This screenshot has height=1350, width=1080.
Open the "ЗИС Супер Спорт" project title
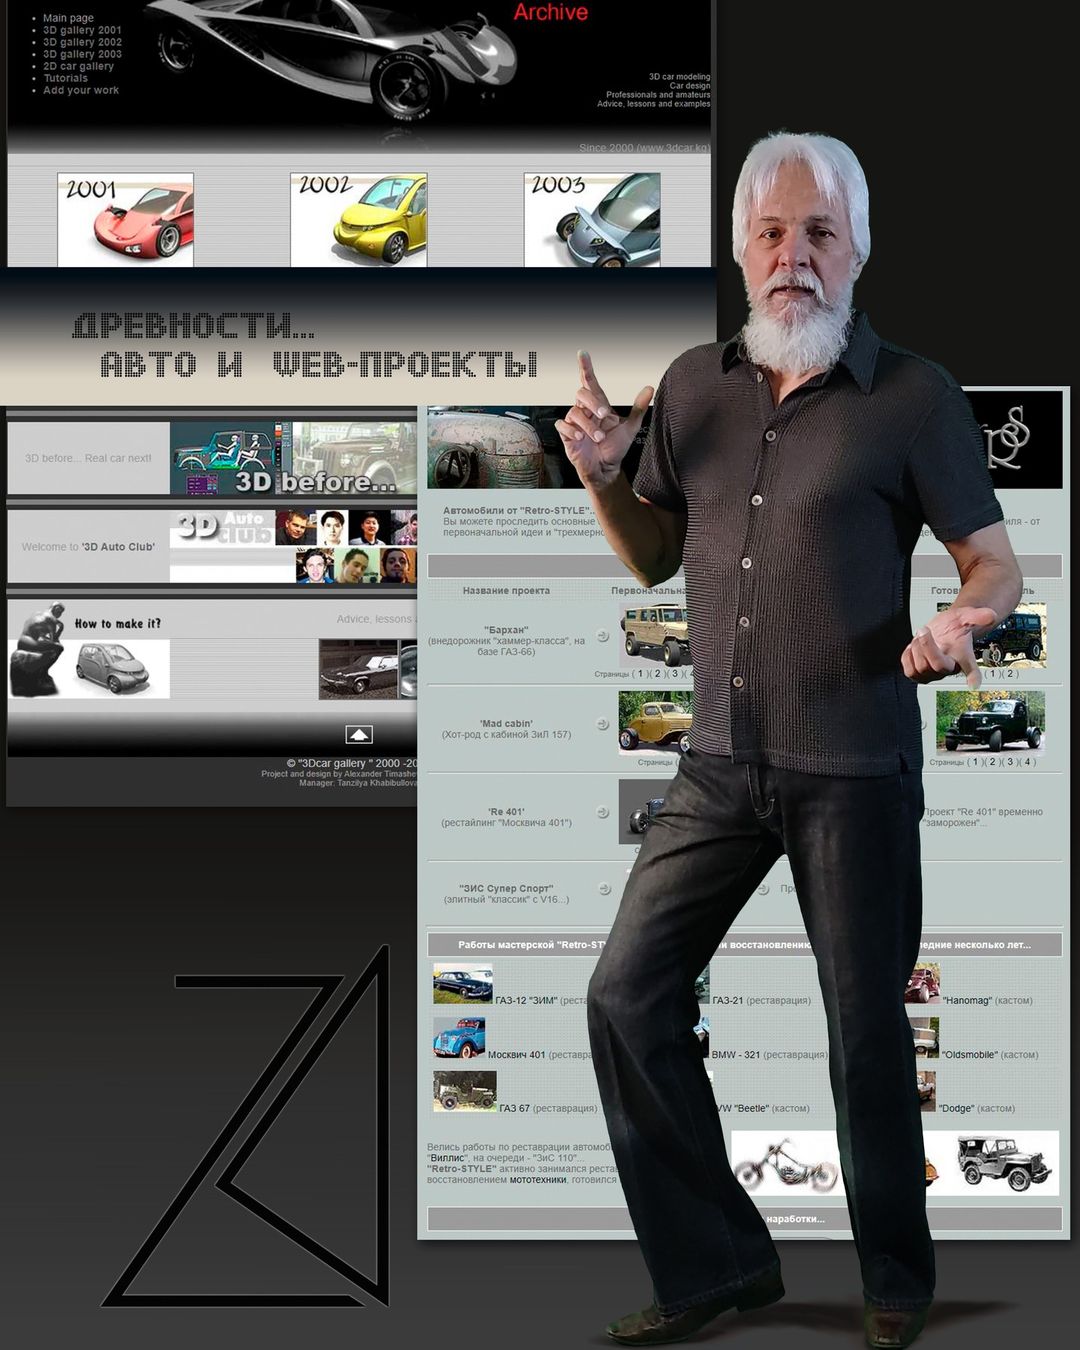click(506, 888)
